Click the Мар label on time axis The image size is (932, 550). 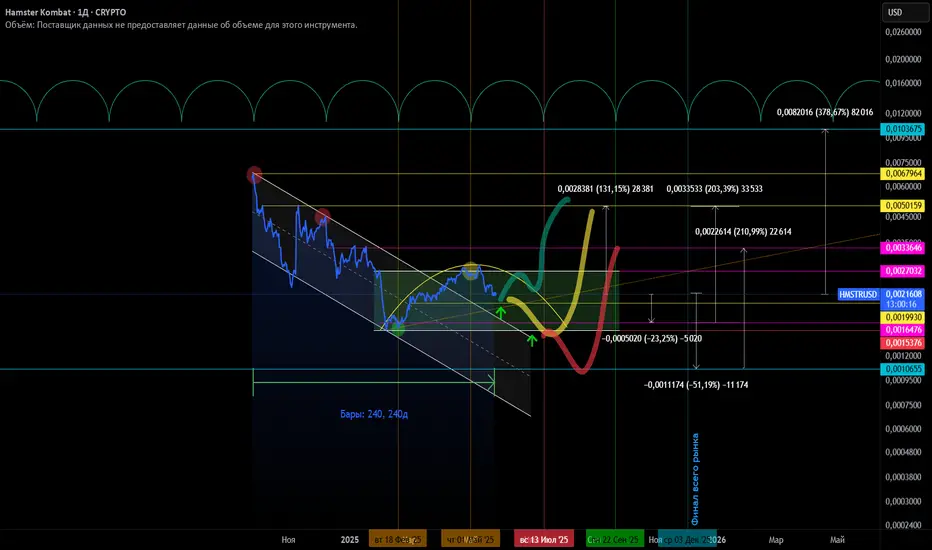[776, 540]
